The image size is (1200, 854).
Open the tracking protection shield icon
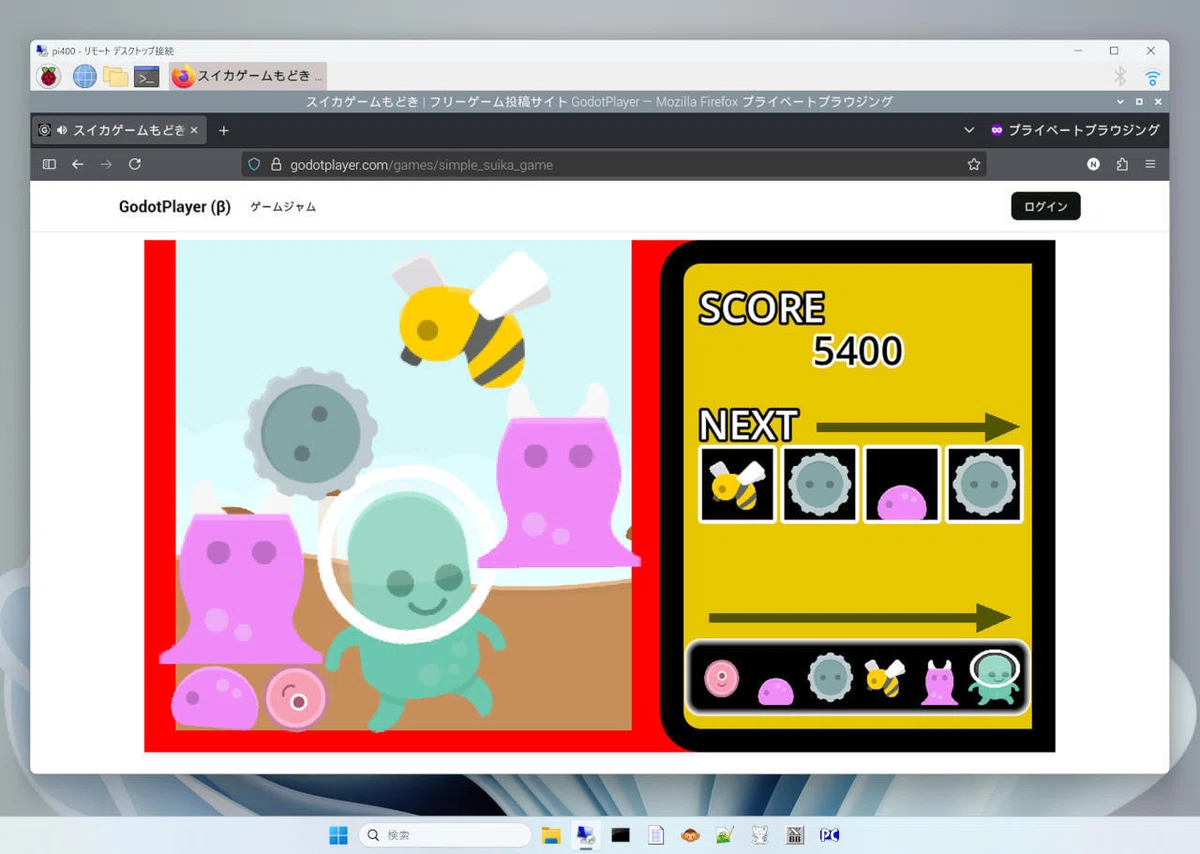point(254,164)
